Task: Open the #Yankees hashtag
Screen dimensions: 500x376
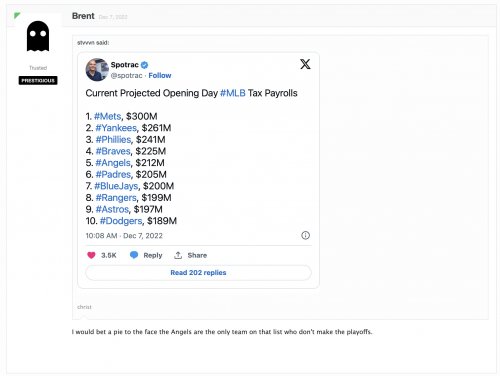Action: 116,128
